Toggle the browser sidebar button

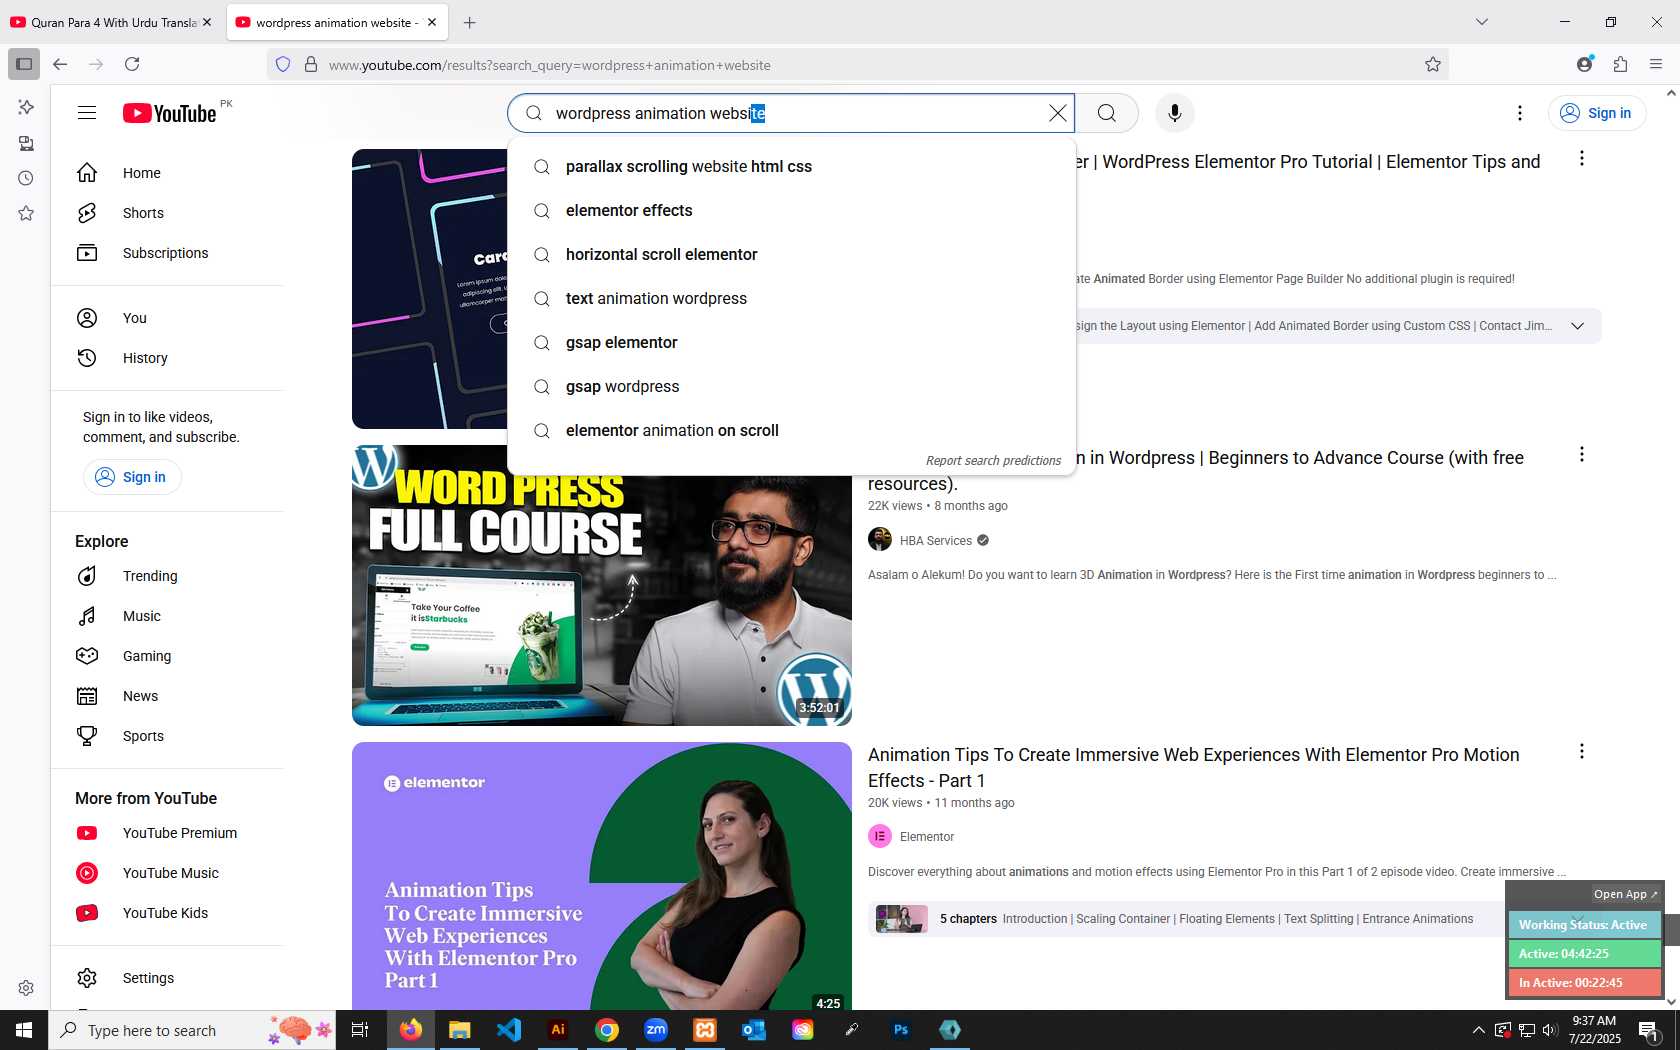tap(24, 64)
